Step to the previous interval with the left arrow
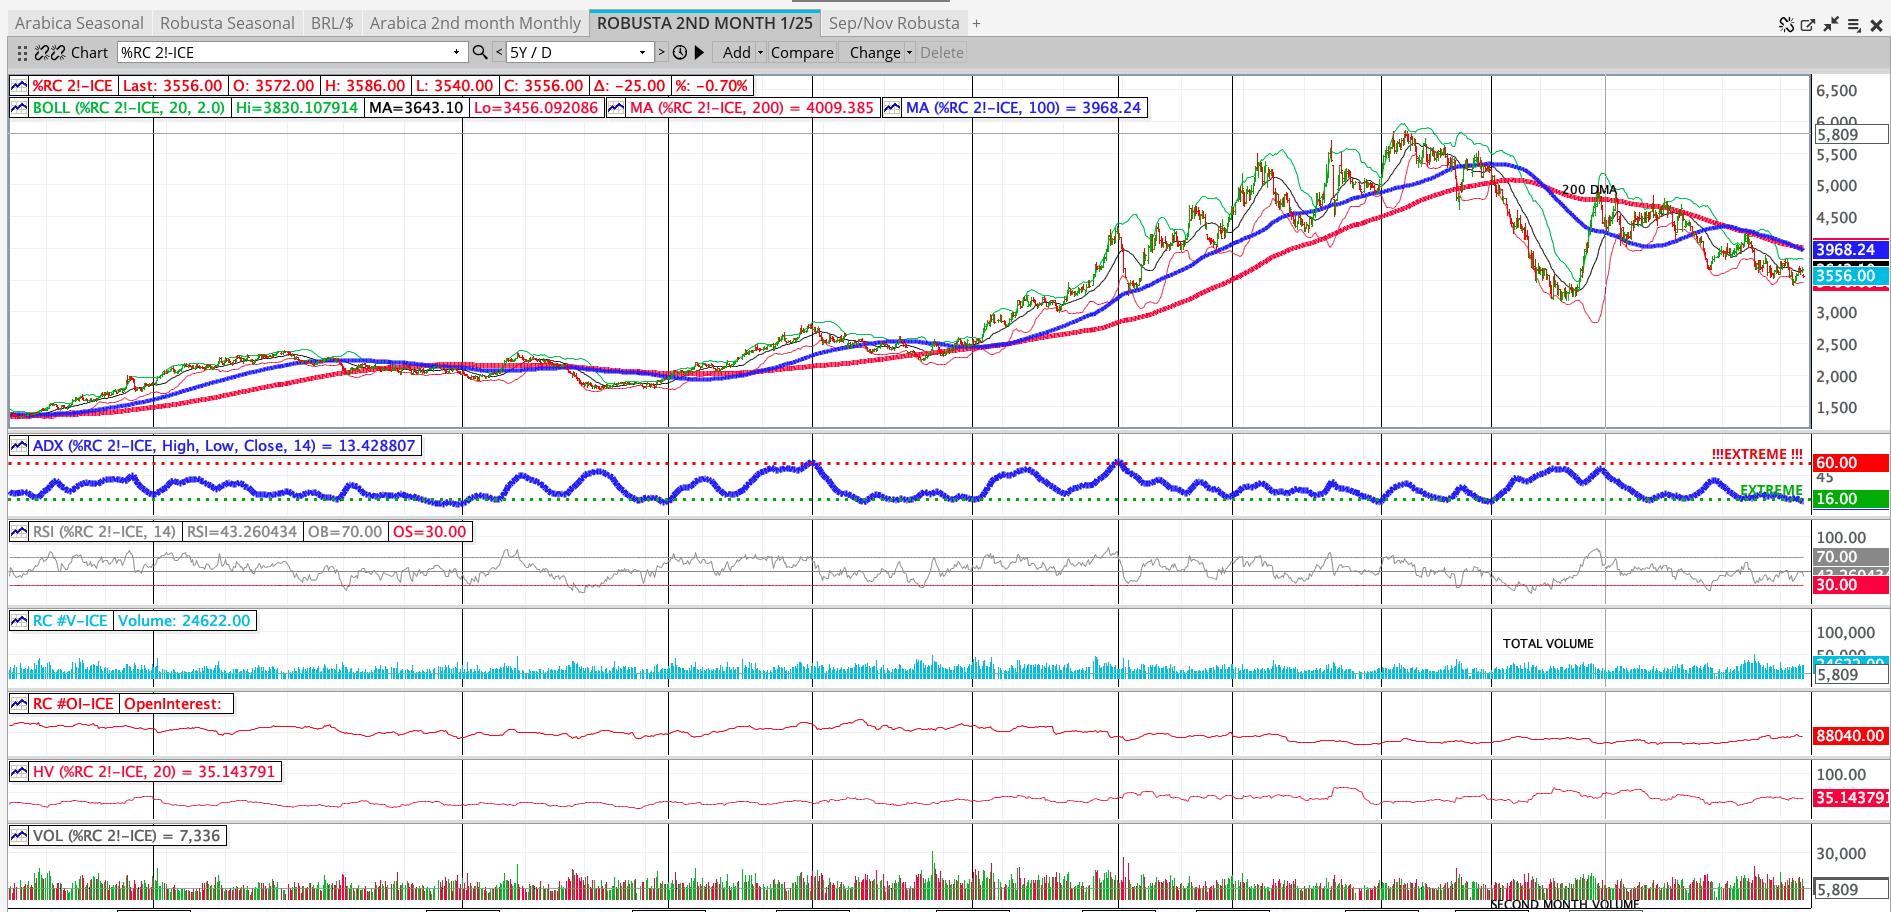Image resolution: width=1891 pixels, height=912 pixels. click(499, 52)
